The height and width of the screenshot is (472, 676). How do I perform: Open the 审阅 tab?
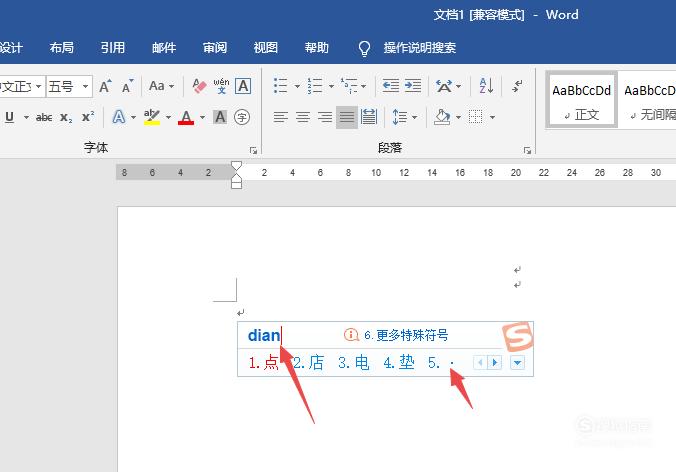[215, 47]
